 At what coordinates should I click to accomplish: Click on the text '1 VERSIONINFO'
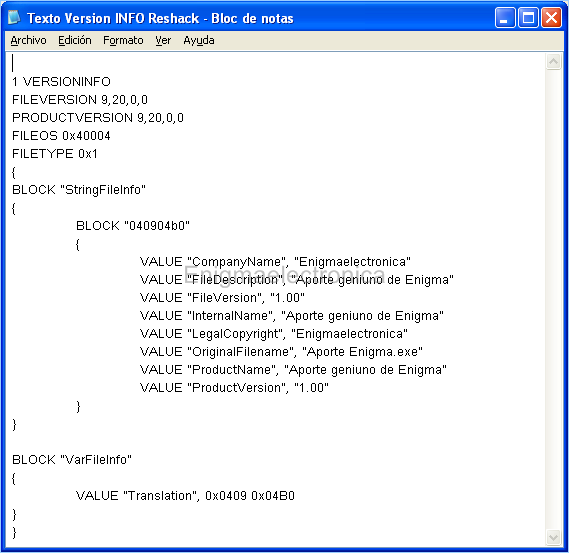pos(61,82)
